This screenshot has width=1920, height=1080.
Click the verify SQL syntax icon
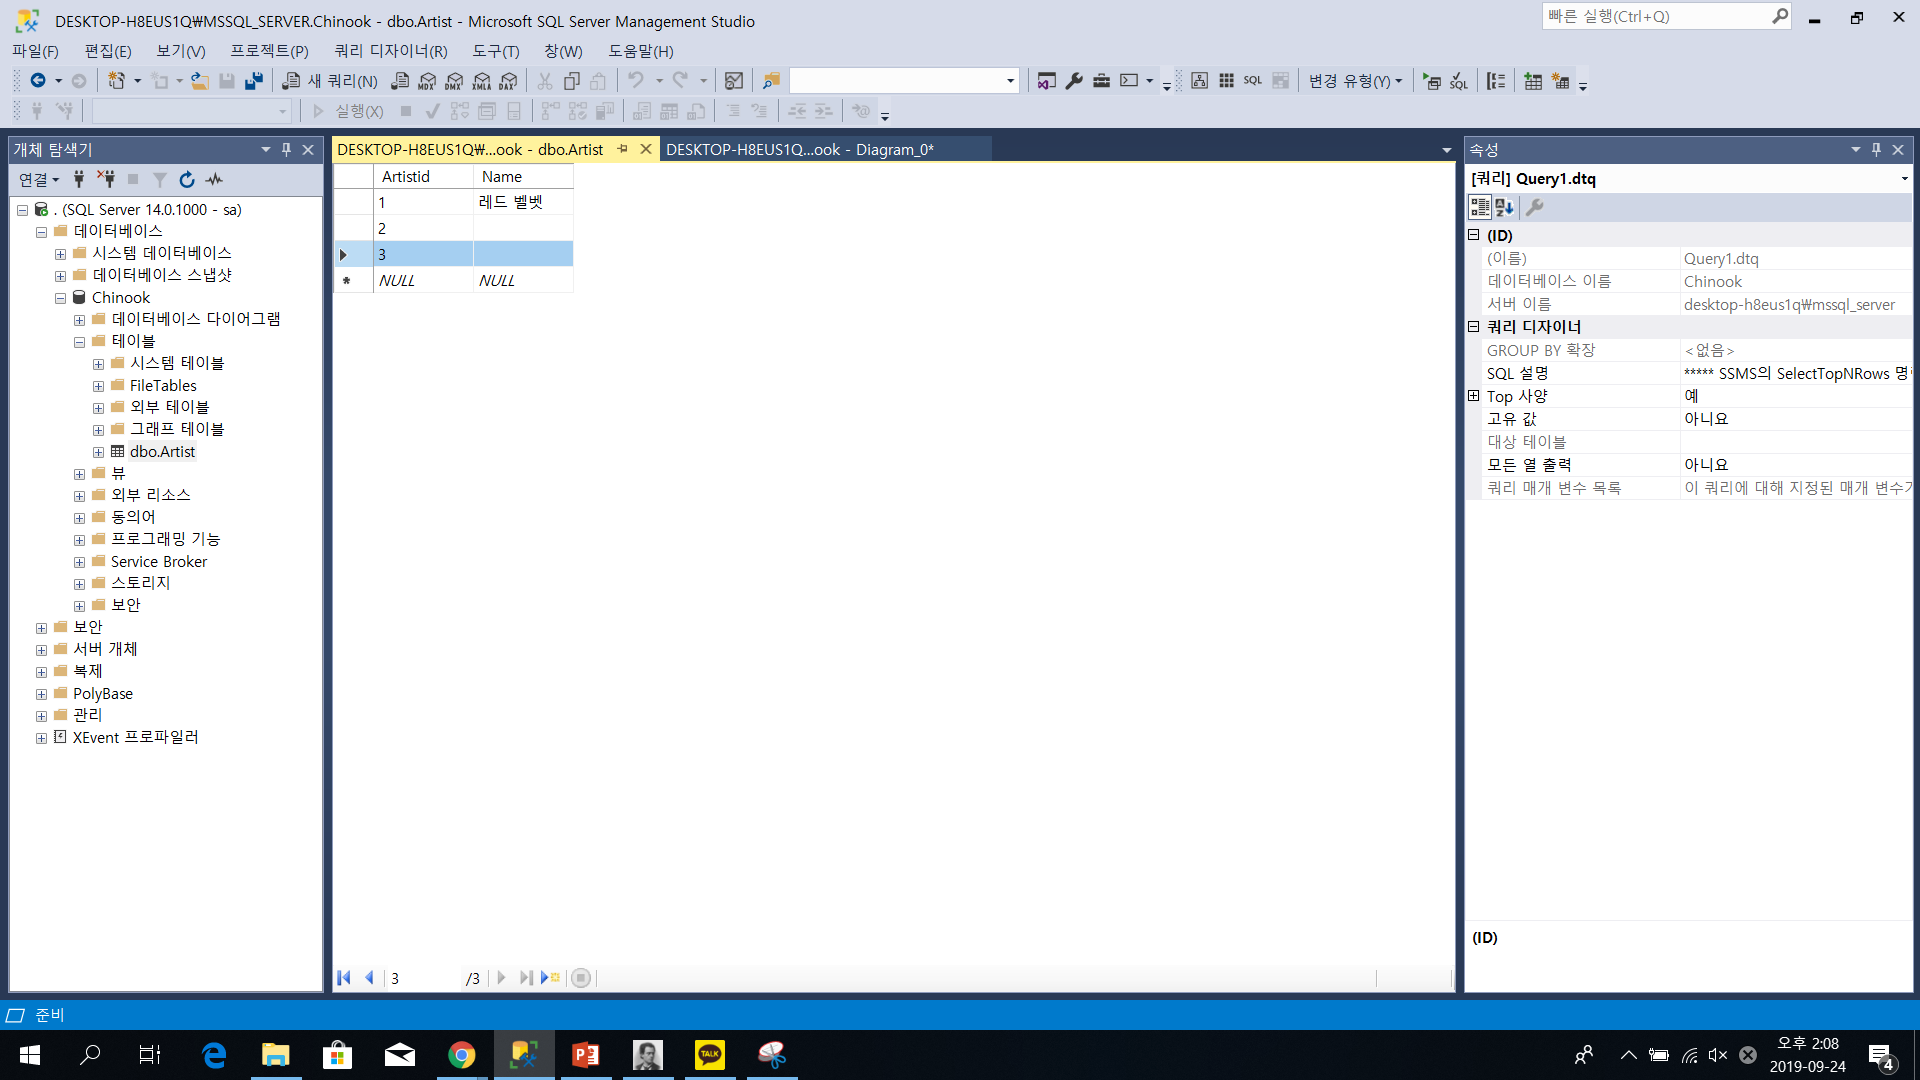pyautogui.click(x=1459, y=81)
